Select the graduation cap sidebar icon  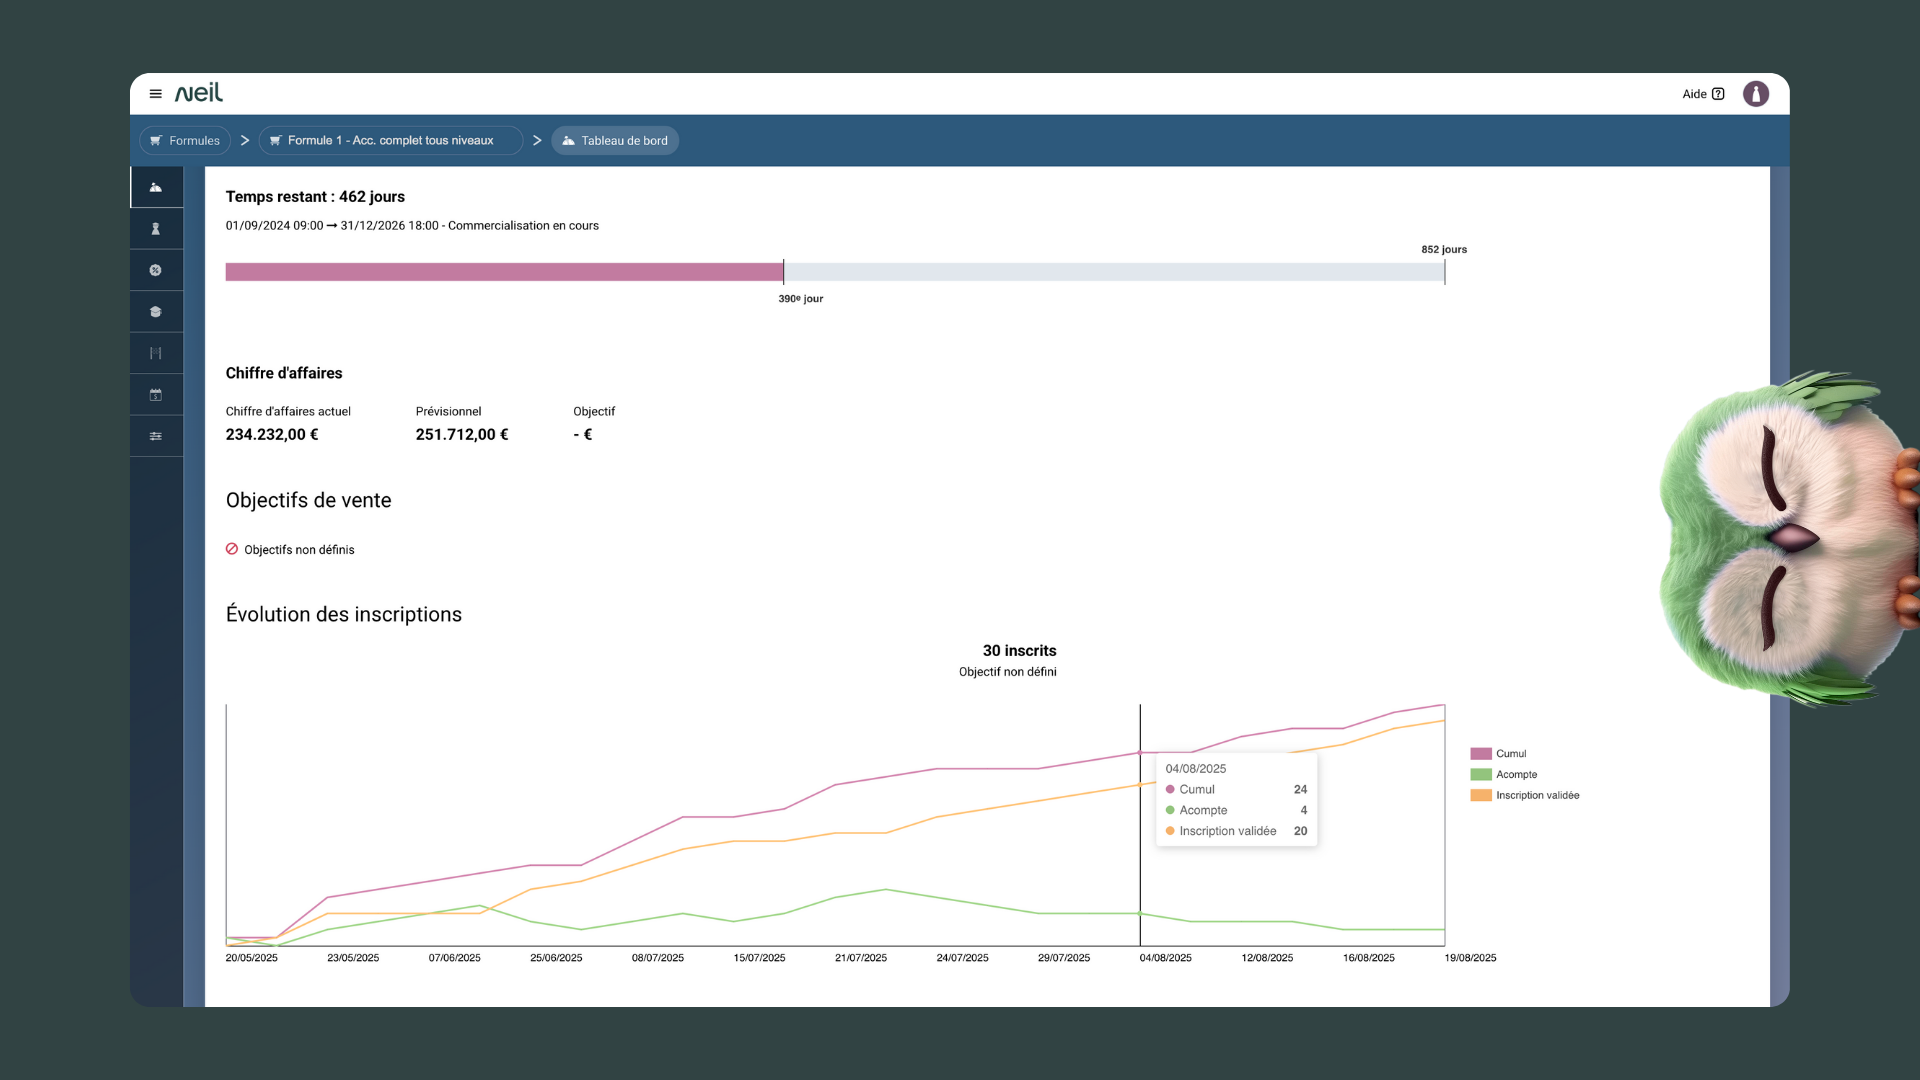pos(156,312)
